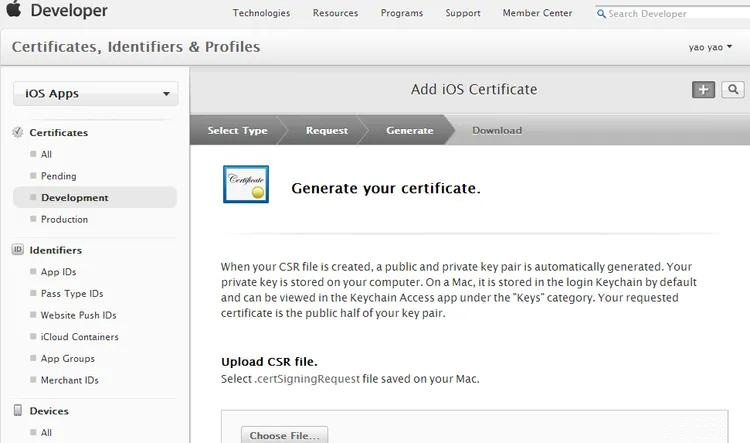The height and width of the screenshot is (443, 750).
Task: Select Development certificates
Action: (x=95, y=197)
